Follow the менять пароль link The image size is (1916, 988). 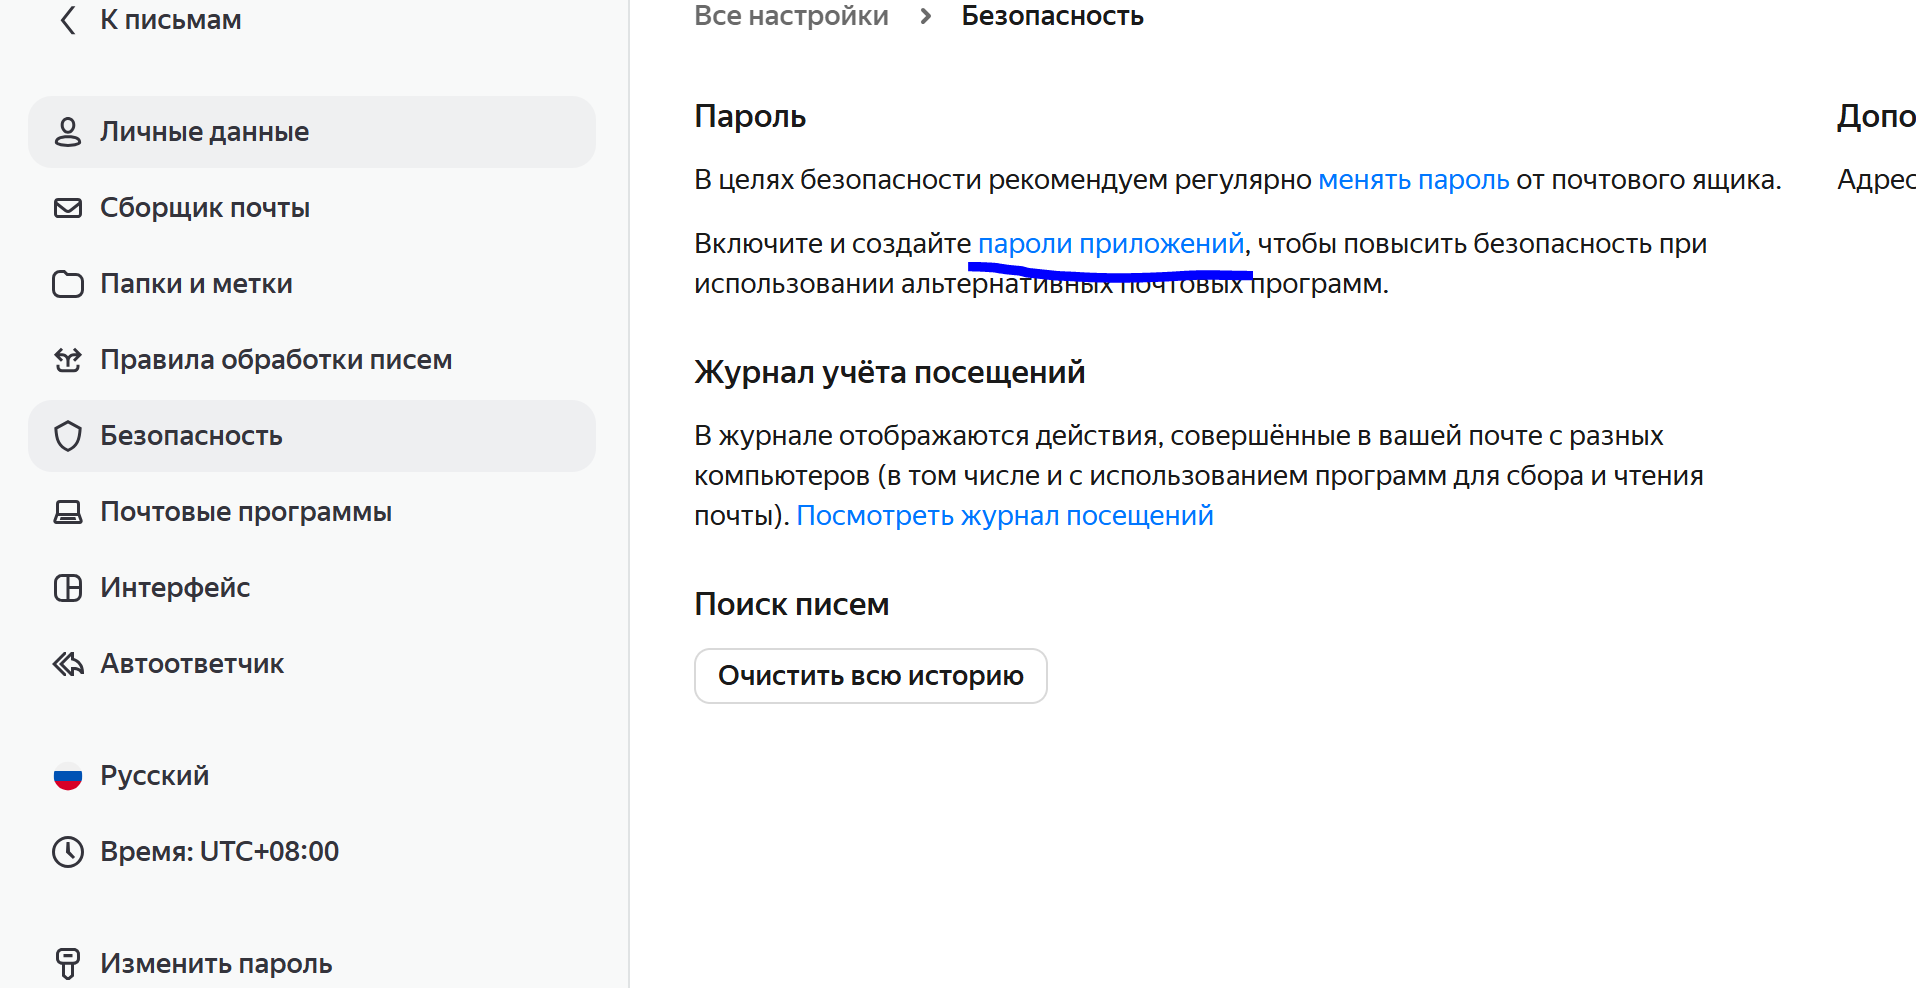pos(1413,180)
